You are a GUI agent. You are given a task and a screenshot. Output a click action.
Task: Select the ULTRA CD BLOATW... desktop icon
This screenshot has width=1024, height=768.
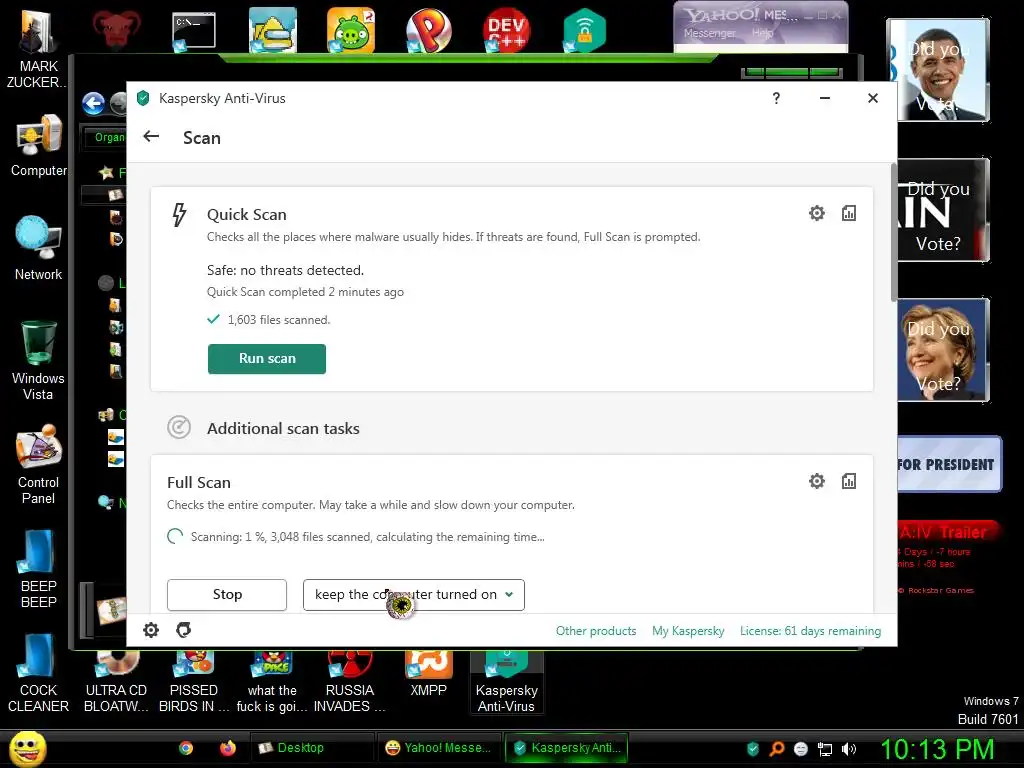[116, 682]
